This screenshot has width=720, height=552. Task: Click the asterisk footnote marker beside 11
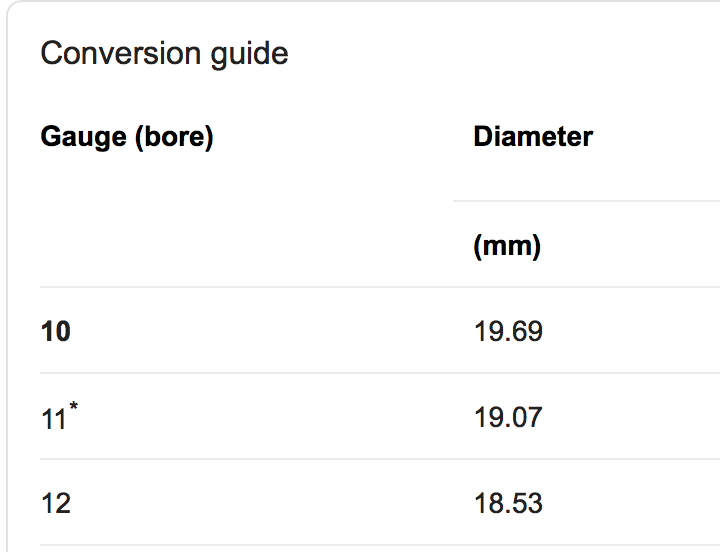[x=74, y=406]
